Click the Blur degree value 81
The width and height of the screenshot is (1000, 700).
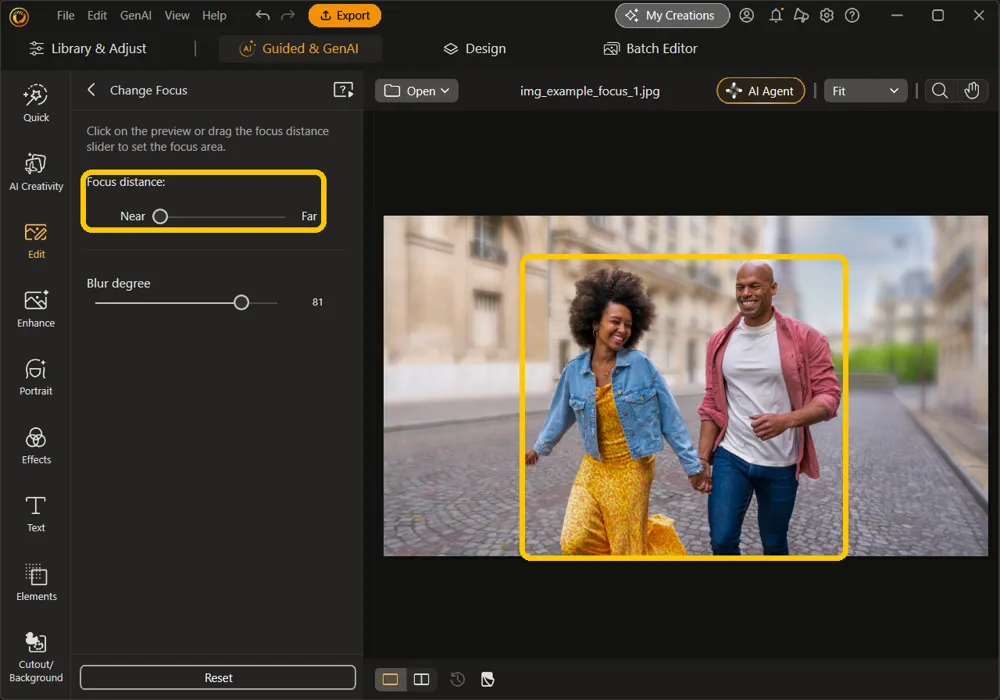pyautogui.click(x=317, y=302)
